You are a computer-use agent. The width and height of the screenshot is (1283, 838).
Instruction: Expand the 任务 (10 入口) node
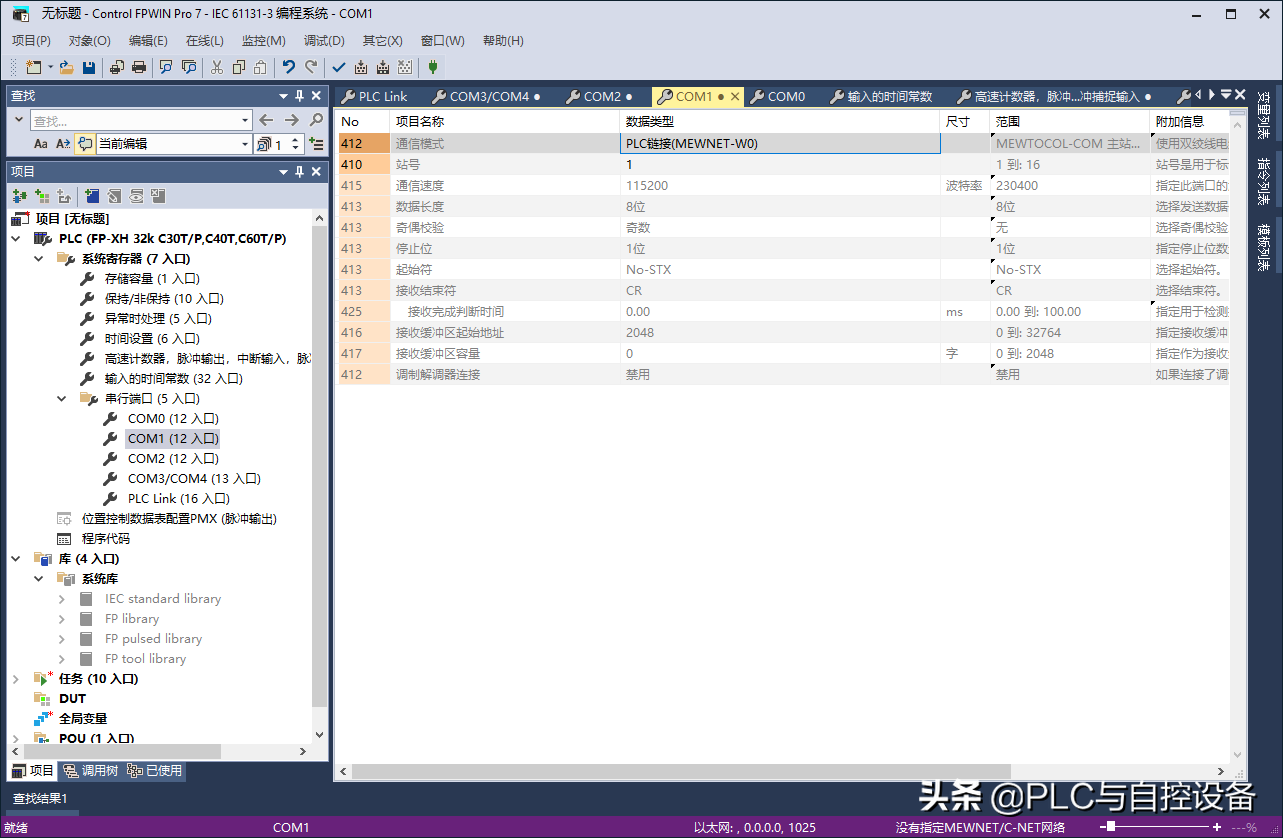pyautogui.click(x=16, y=679)
